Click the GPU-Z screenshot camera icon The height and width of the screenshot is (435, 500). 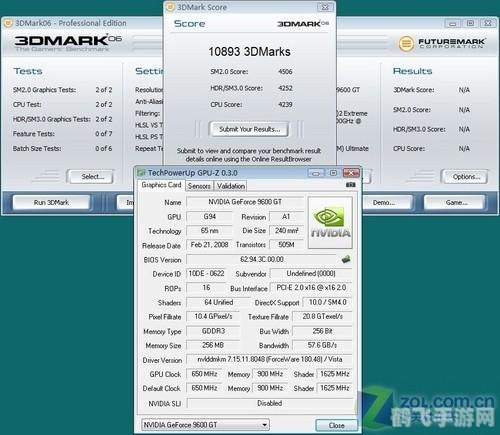pos(350,185)
